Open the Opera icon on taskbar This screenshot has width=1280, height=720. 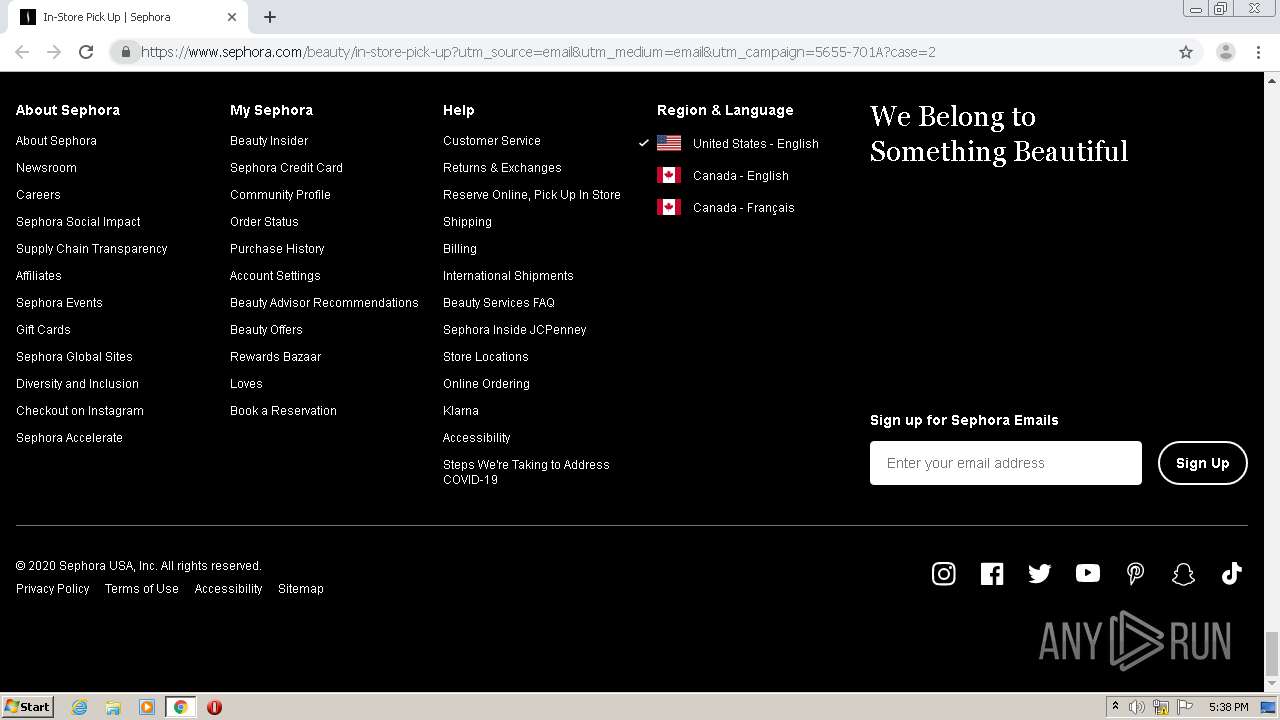pos(214,707)
